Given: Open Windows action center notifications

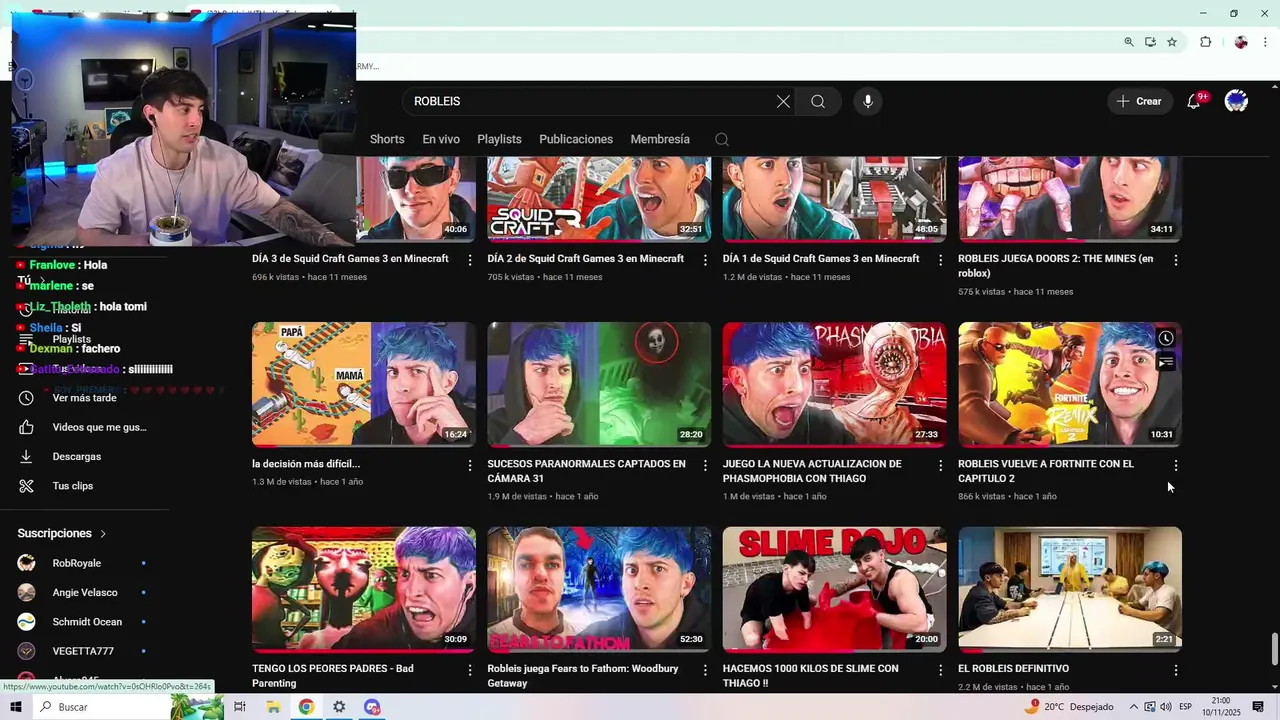Looking at the screenshot, I should coord(1259,707).
